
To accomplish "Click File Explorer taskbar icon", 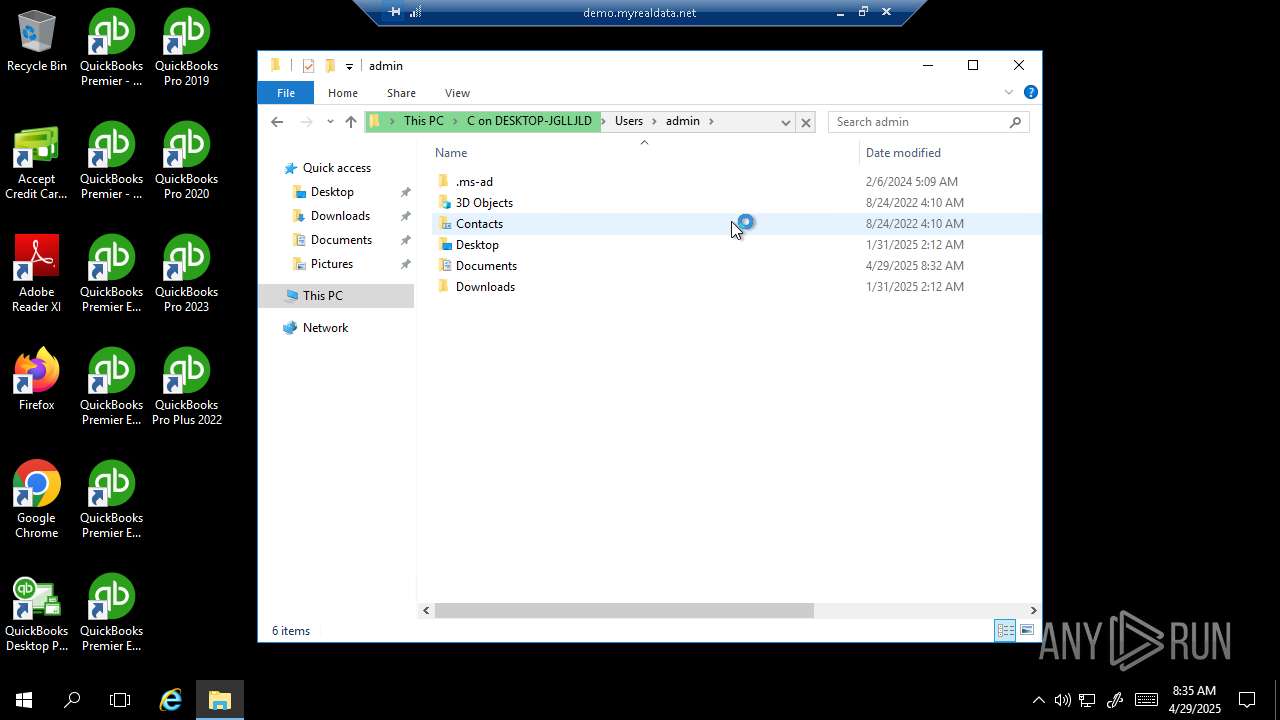I will tap(219, 700).
